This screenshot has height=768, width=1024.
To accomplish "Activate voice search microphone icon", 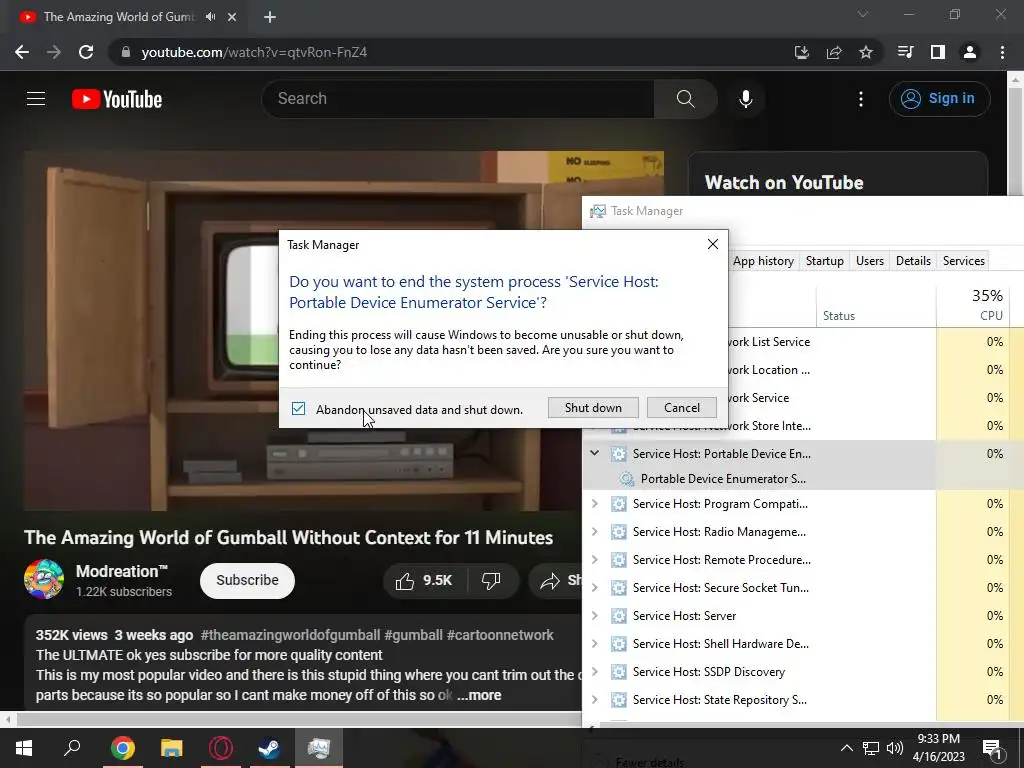I will 745,99.
